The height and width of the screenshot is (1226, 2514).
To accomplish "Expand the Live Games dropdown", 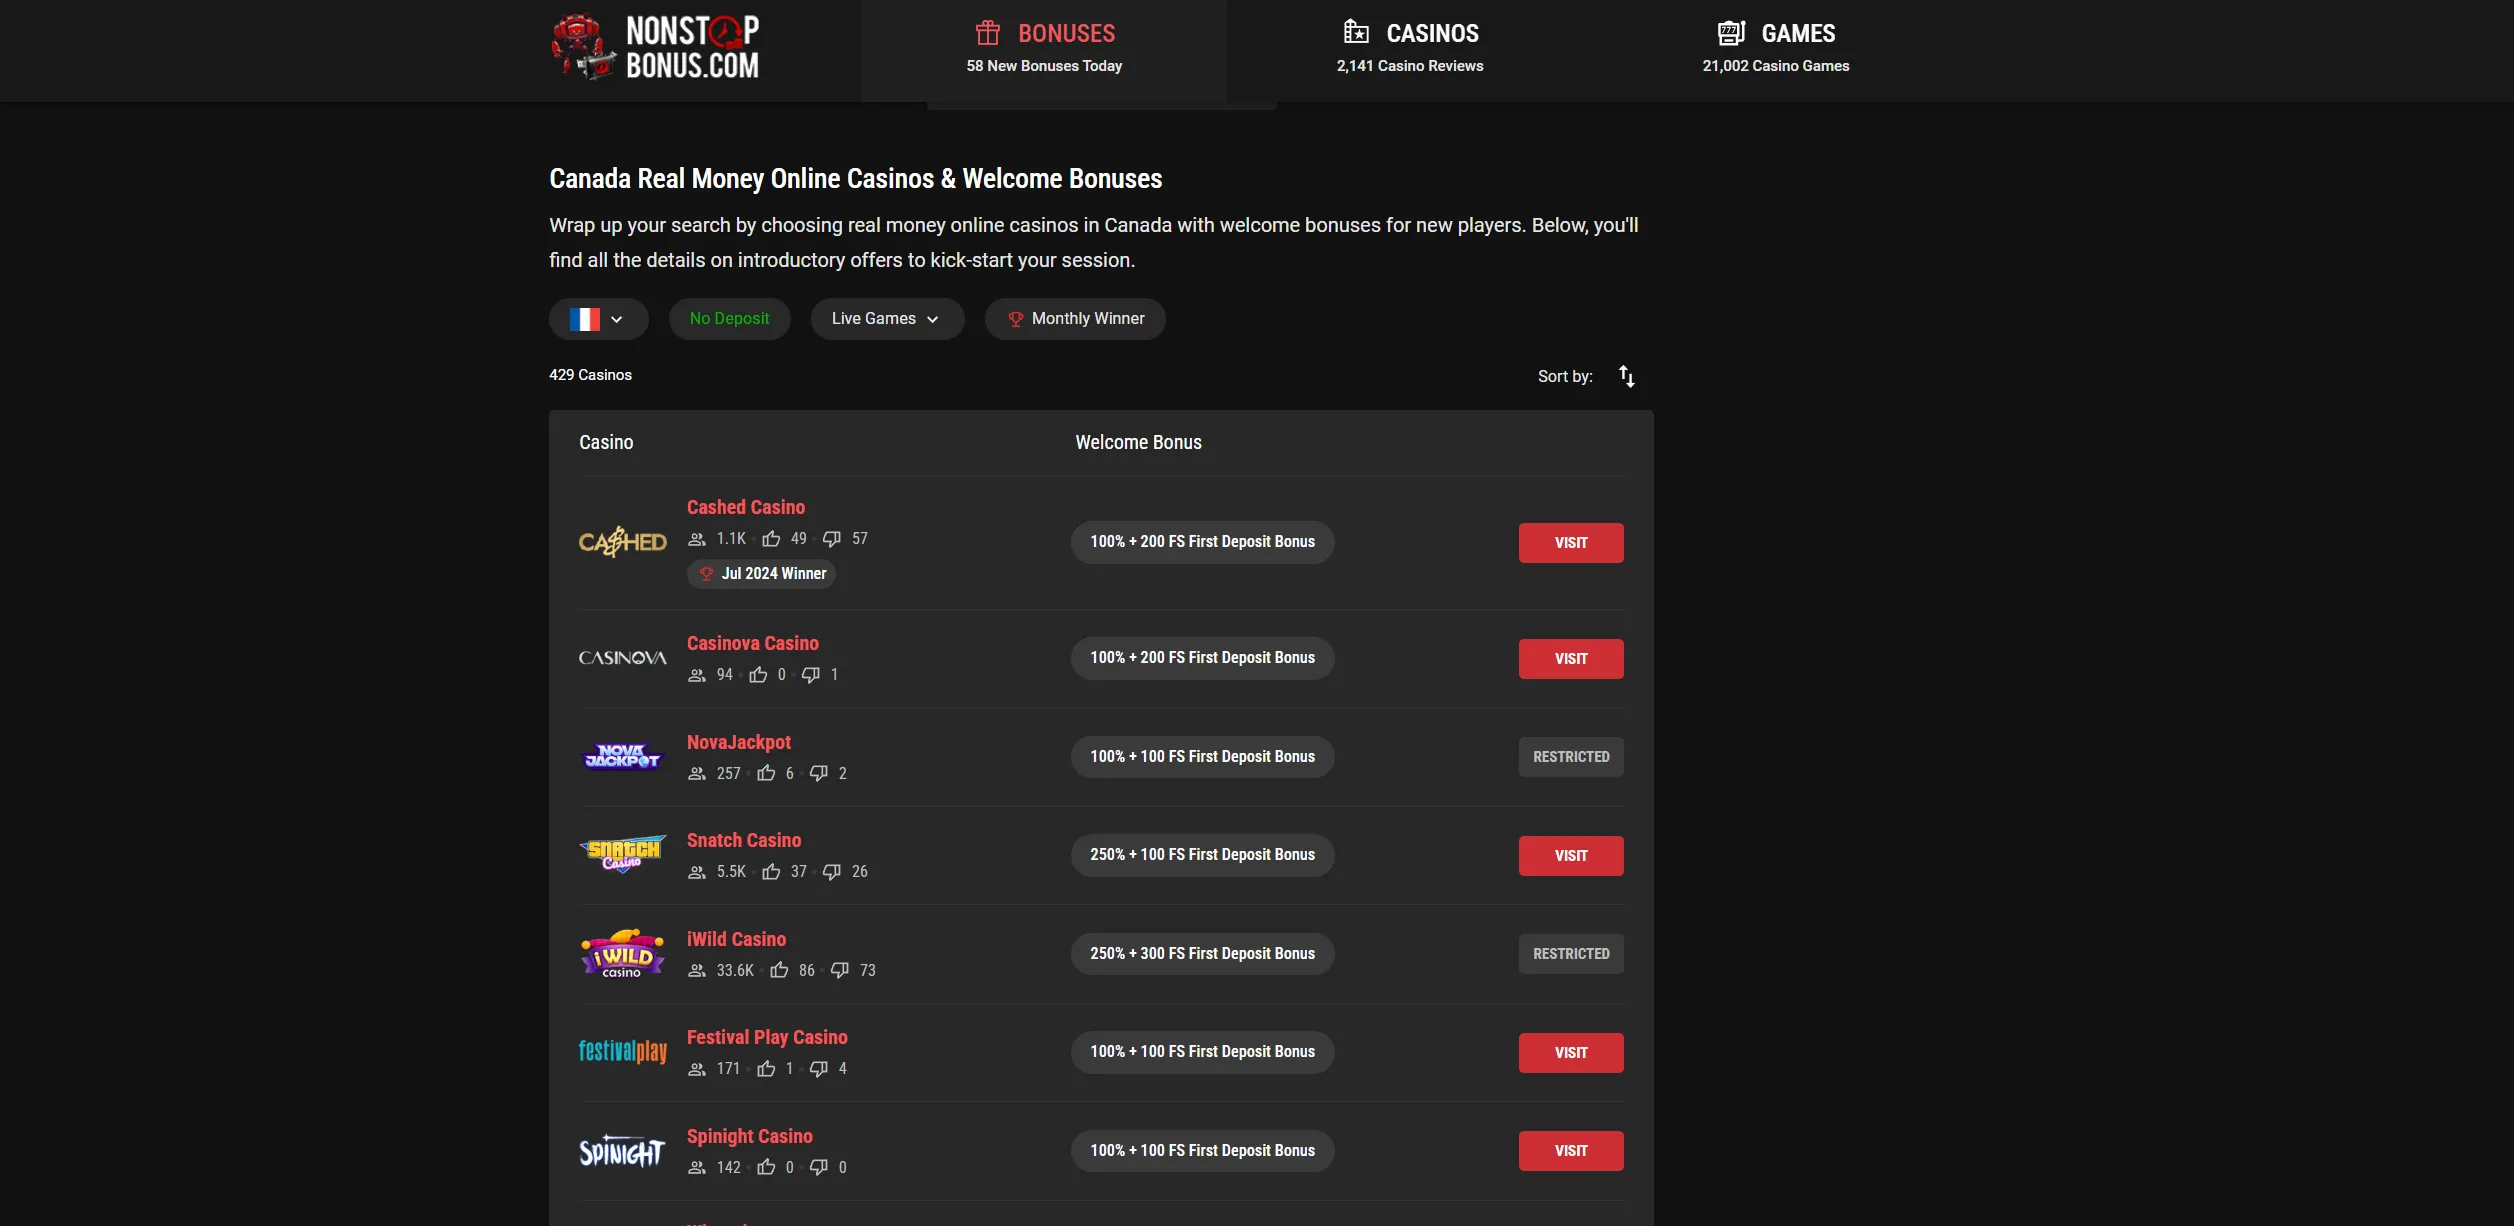I will [x=887, y=319].
